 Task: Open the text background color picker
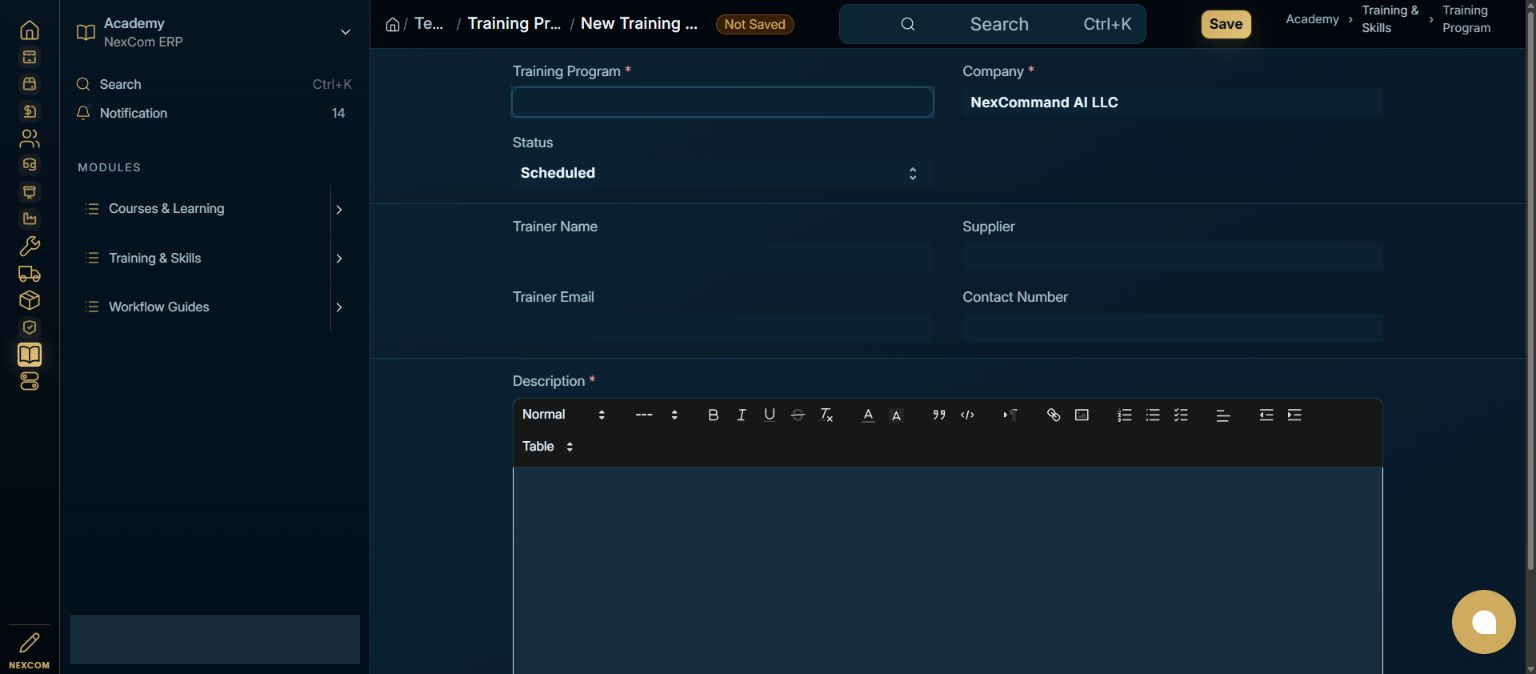coord(896,415)
